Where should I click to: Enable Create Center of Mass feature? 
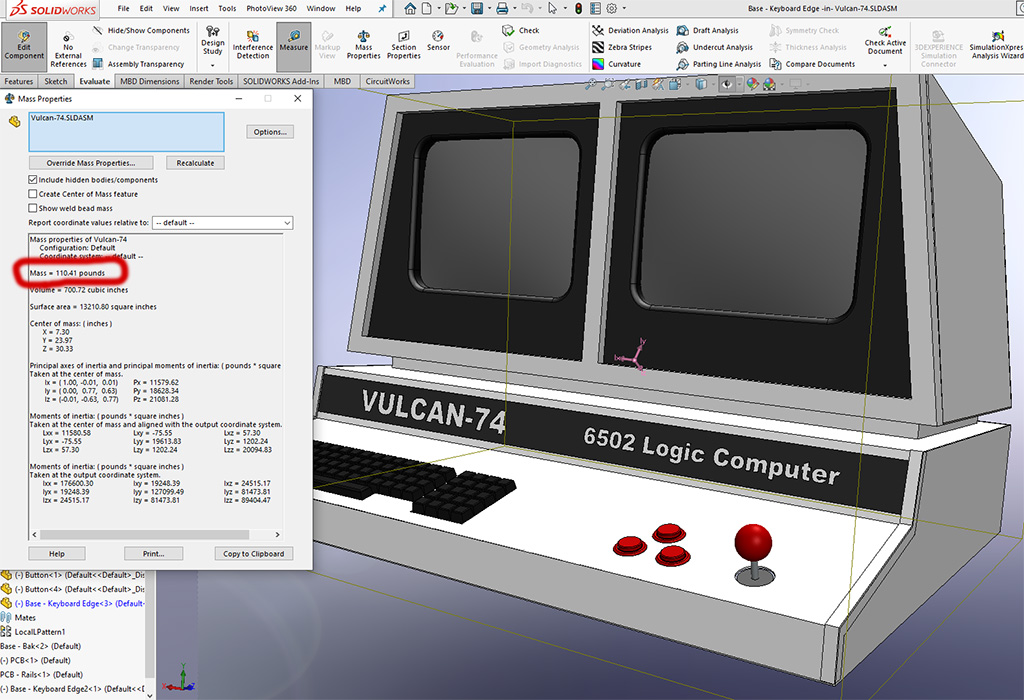click(x=33, y=194)
